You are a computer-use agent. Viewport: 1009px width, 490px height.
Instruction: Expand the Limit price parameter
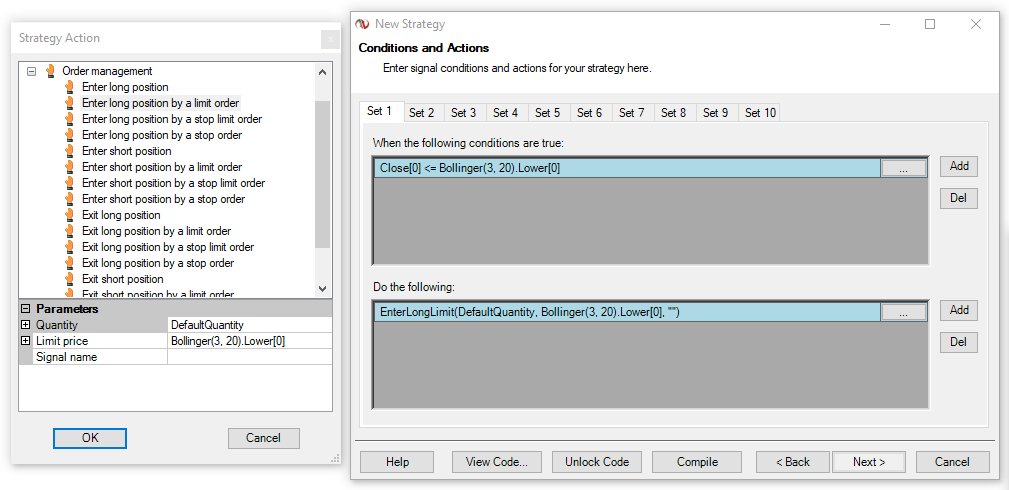point(26,341)
